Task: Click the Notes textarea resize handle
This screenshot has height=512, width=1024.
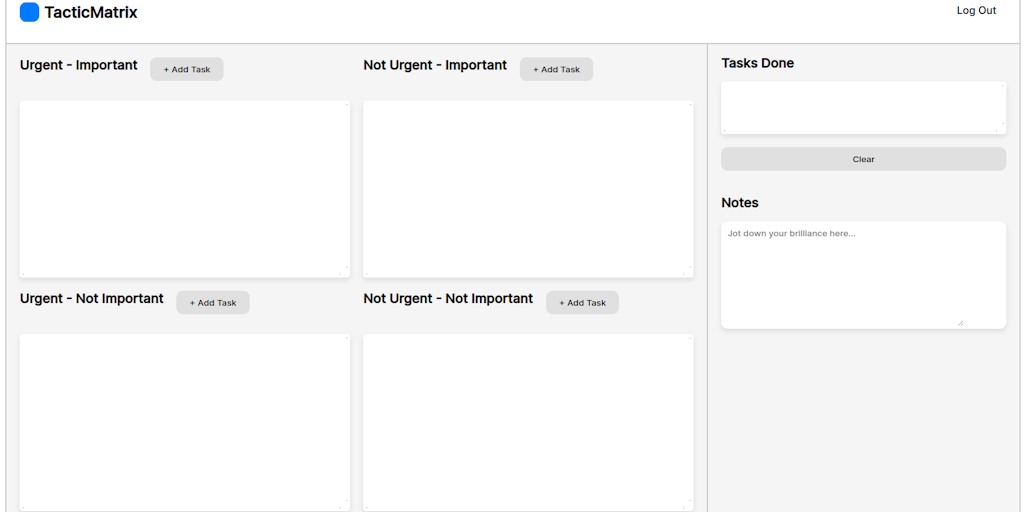Action: (960, 322)
